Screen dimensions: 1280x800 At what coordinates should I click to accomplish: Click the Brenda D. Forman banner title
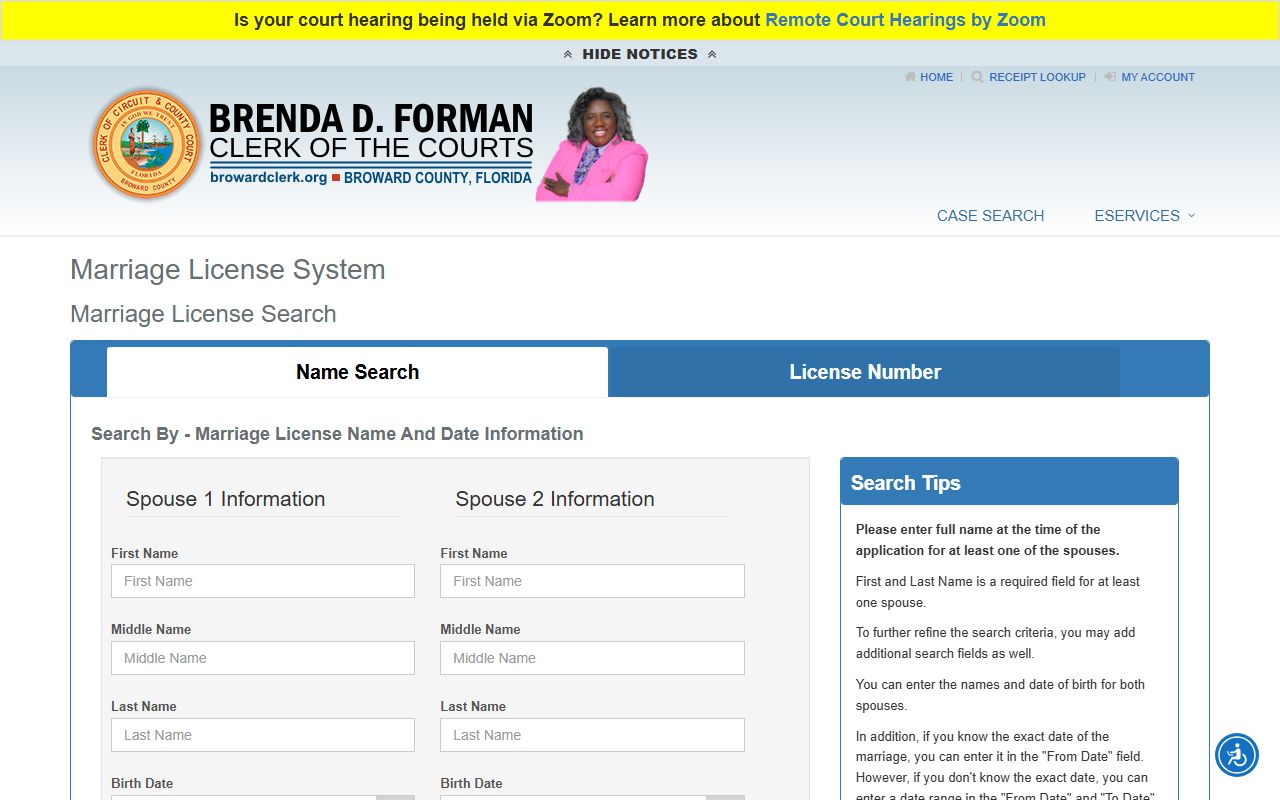click(x=371, y=119)
